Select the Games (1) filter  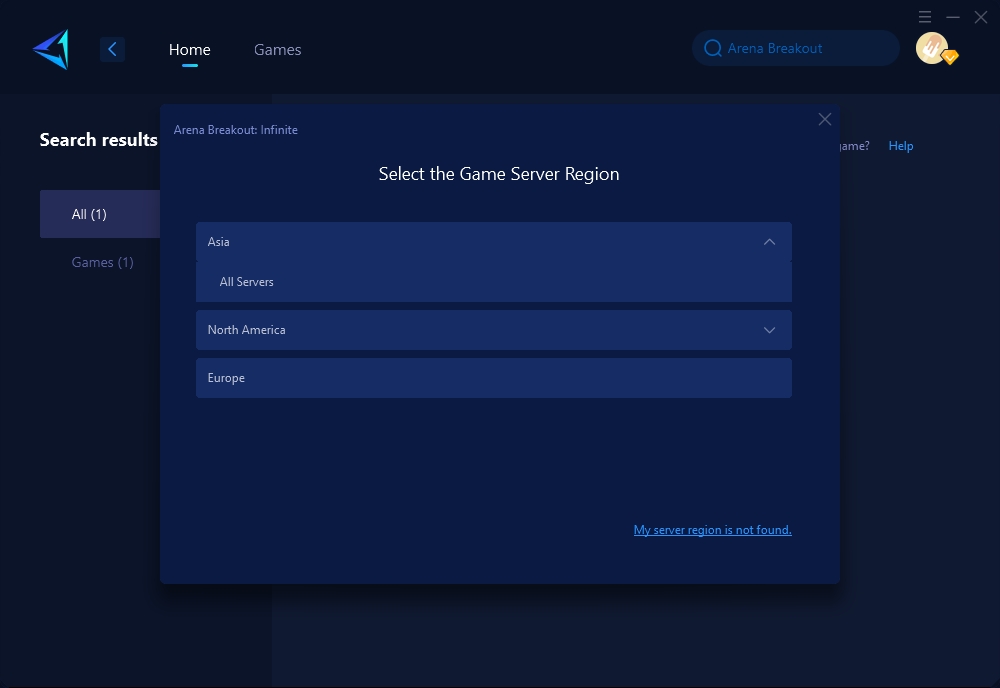[102, 262]
